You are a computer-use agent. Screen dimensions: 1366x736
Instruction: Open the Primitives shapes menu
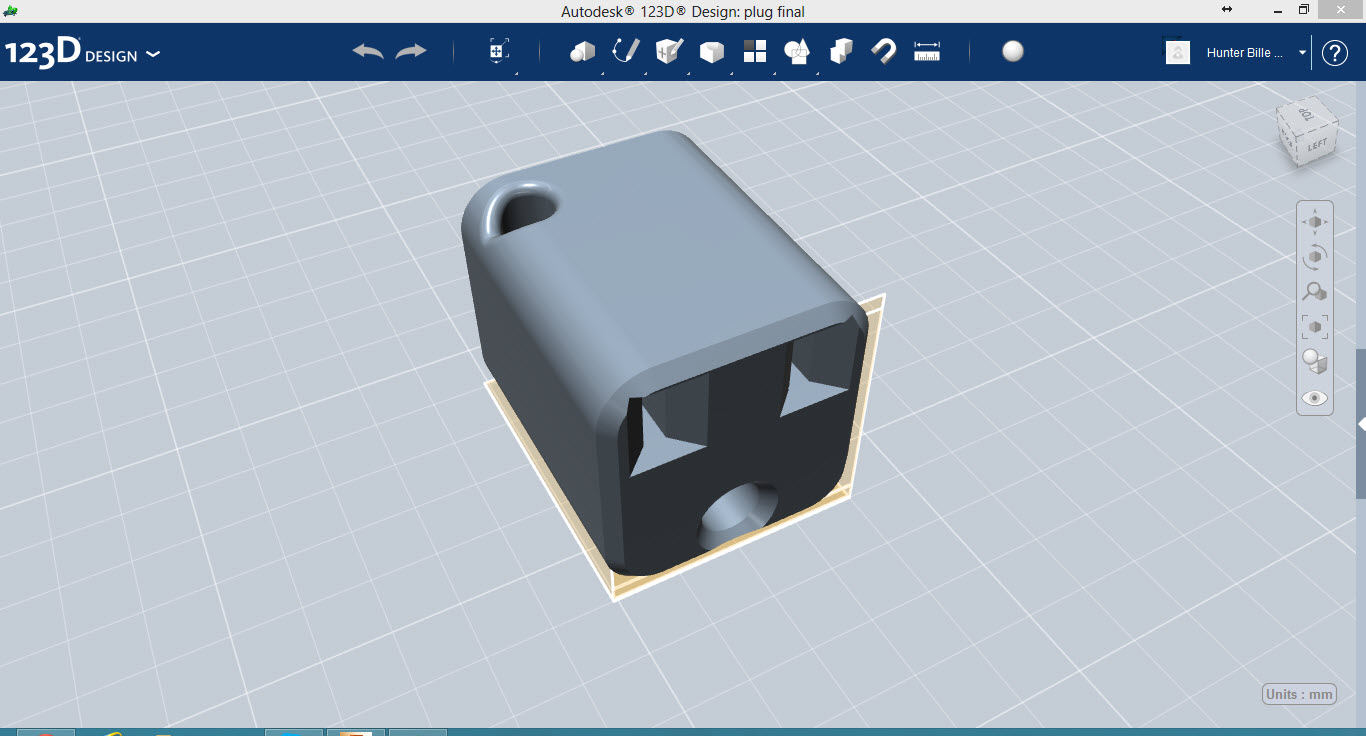(582, 52)
